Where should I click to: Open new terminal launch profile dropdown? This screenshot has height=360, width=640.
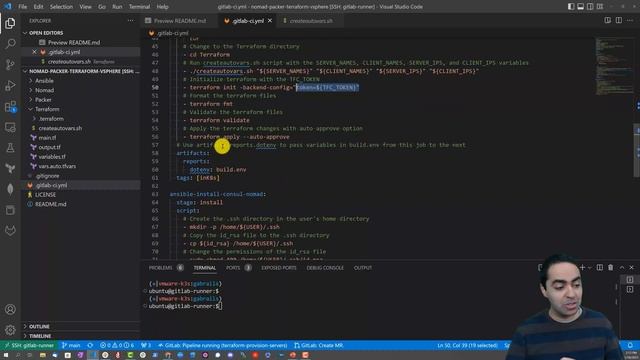[589, 268]
